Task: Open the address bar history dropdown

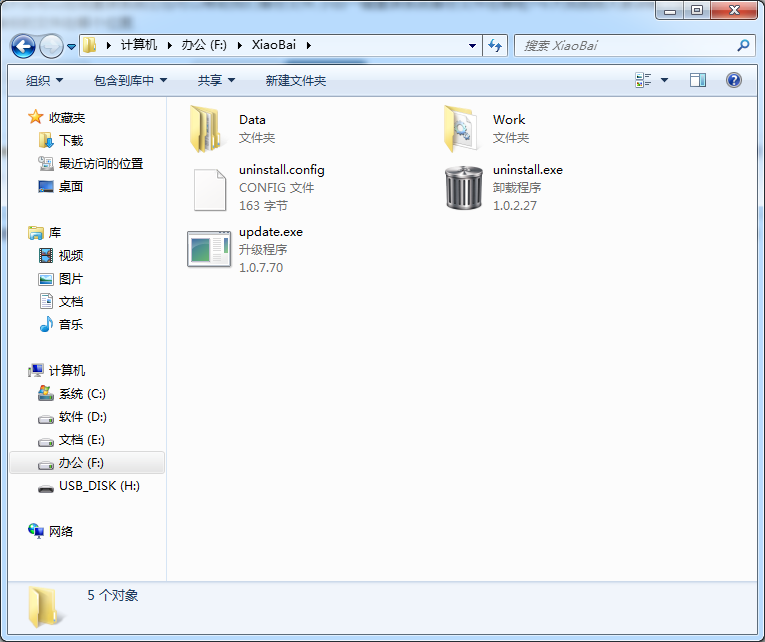Action: tap(472, 46)
